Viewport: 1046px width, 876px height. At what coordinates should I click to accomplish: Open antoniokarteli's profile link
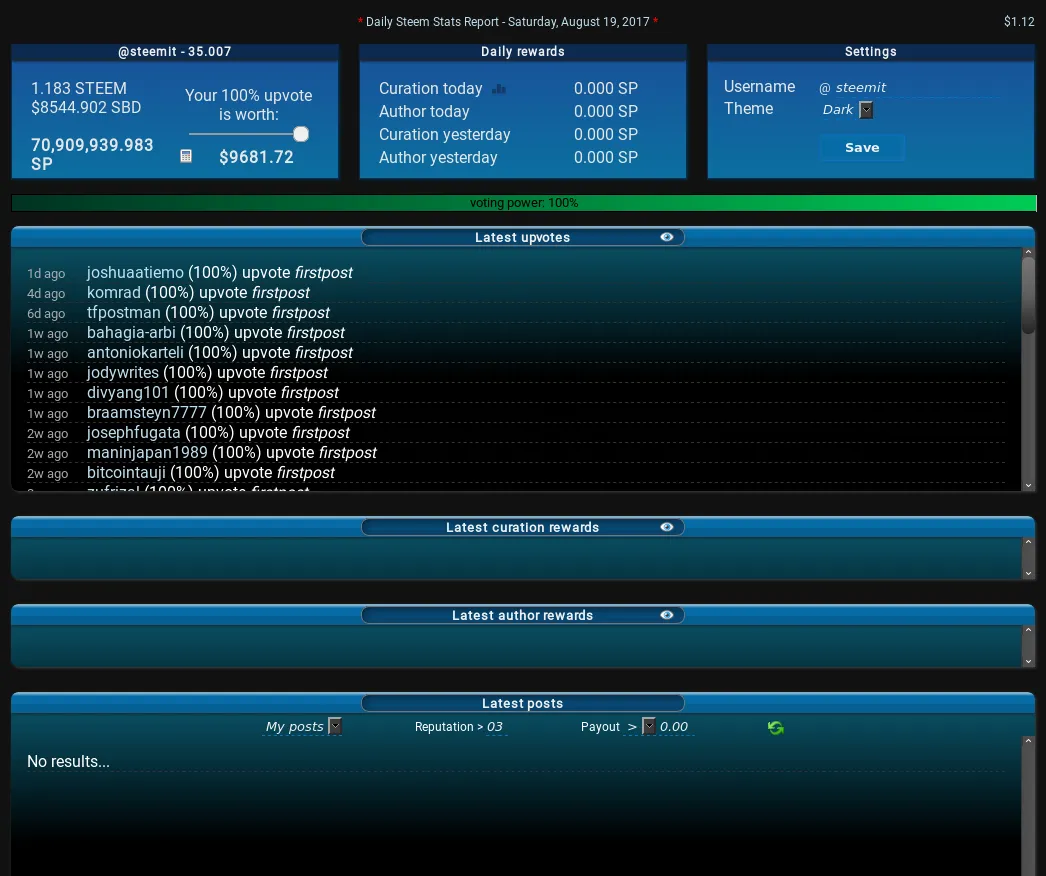135,352
